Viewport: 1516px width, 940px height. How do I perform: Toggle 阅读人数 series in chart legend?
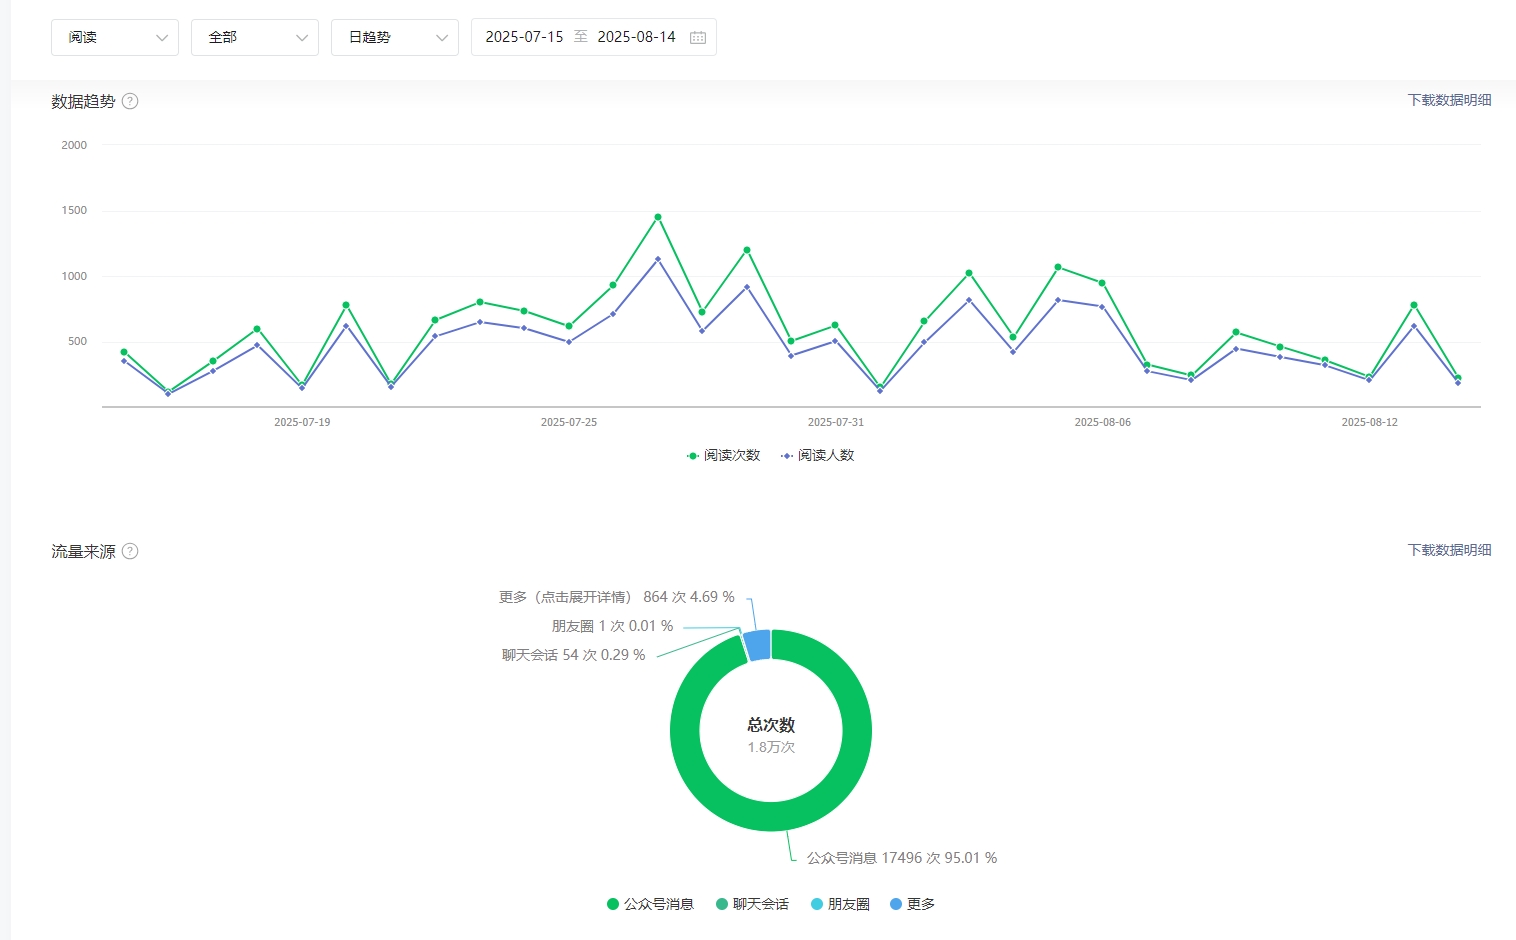(817, 455)
